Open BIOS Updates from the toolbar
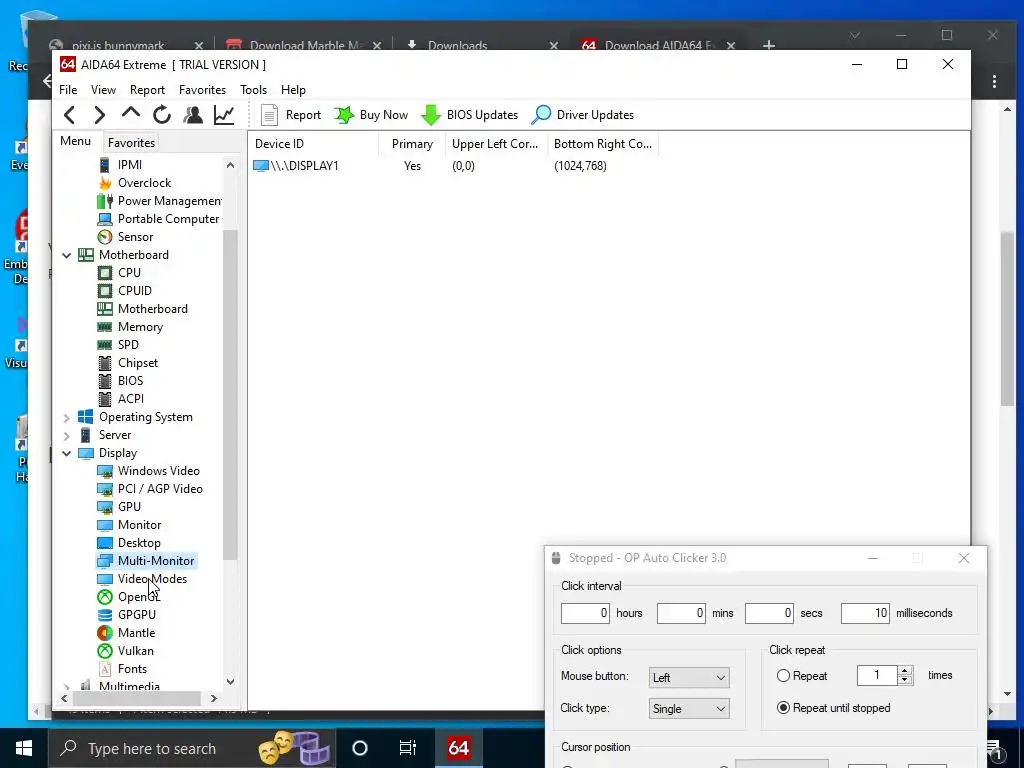Screen dimensions: 1024x768 [x=470, y=115]
